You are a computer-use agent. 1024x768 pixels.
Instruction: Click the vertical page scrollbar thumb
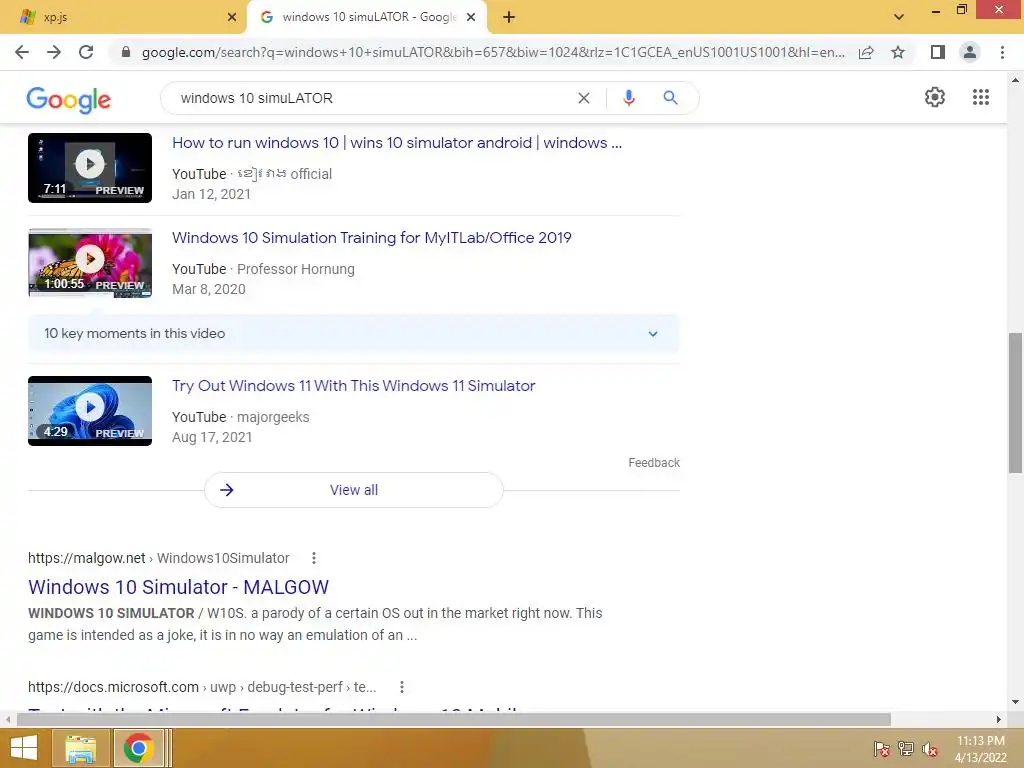pyautogui.click(x=1015, y=402)
